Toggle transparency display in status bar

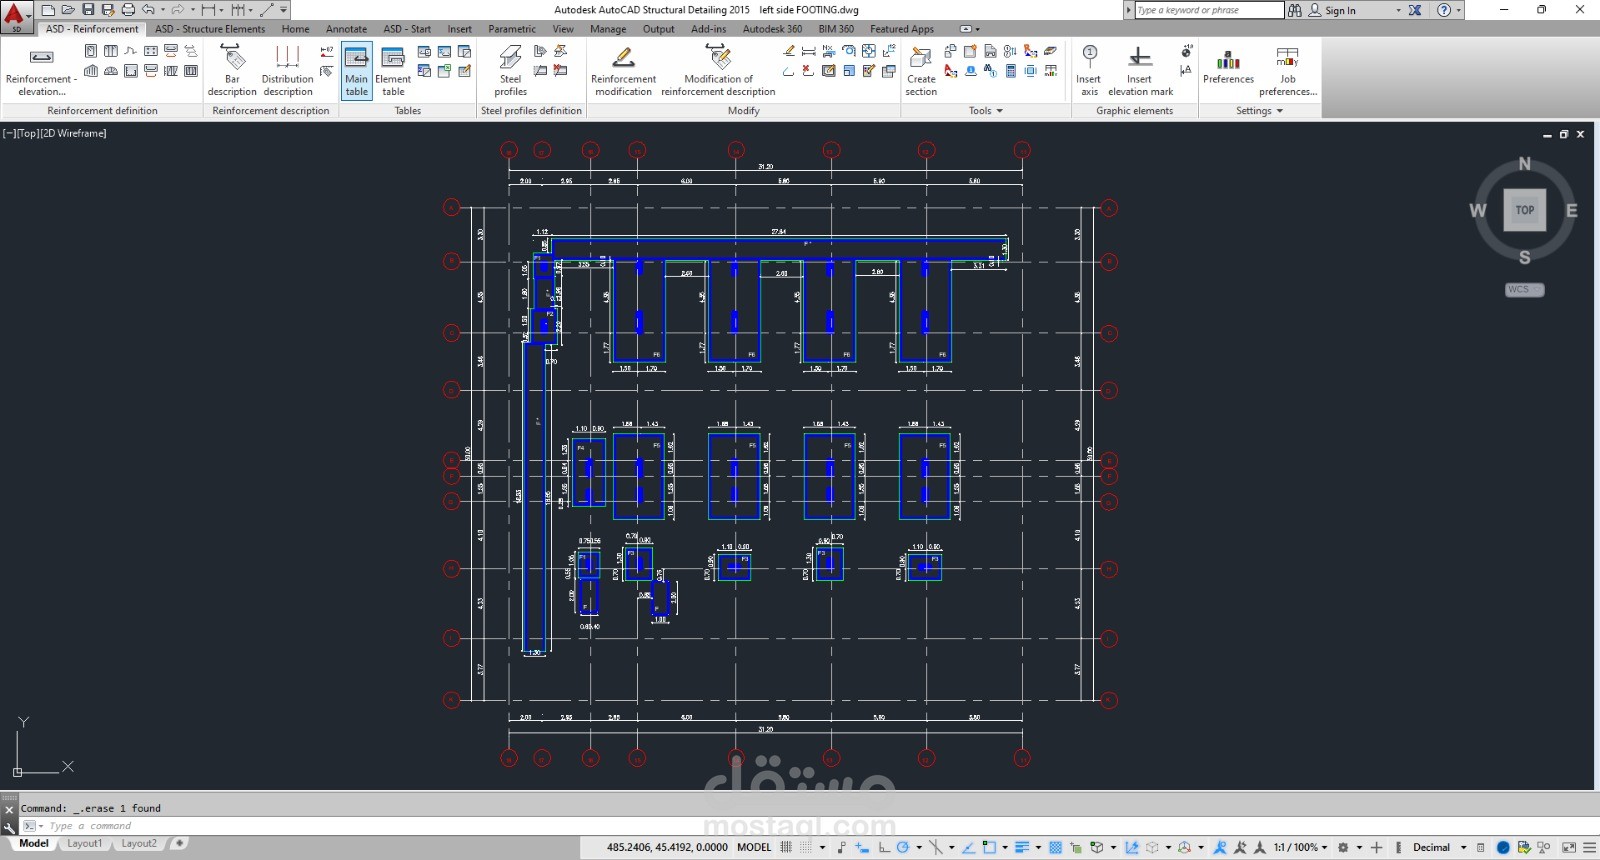click(1055, 847)
